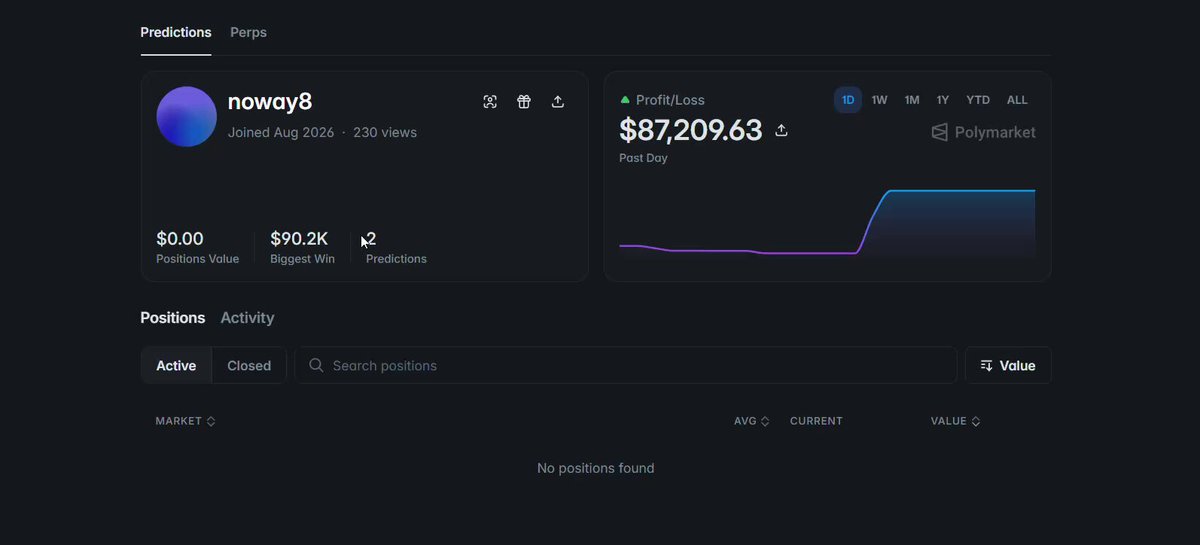The width and height of the screenshot is (1200, 545).
Task: Sort by the AVG column header
Action: (x=751, y=421)
